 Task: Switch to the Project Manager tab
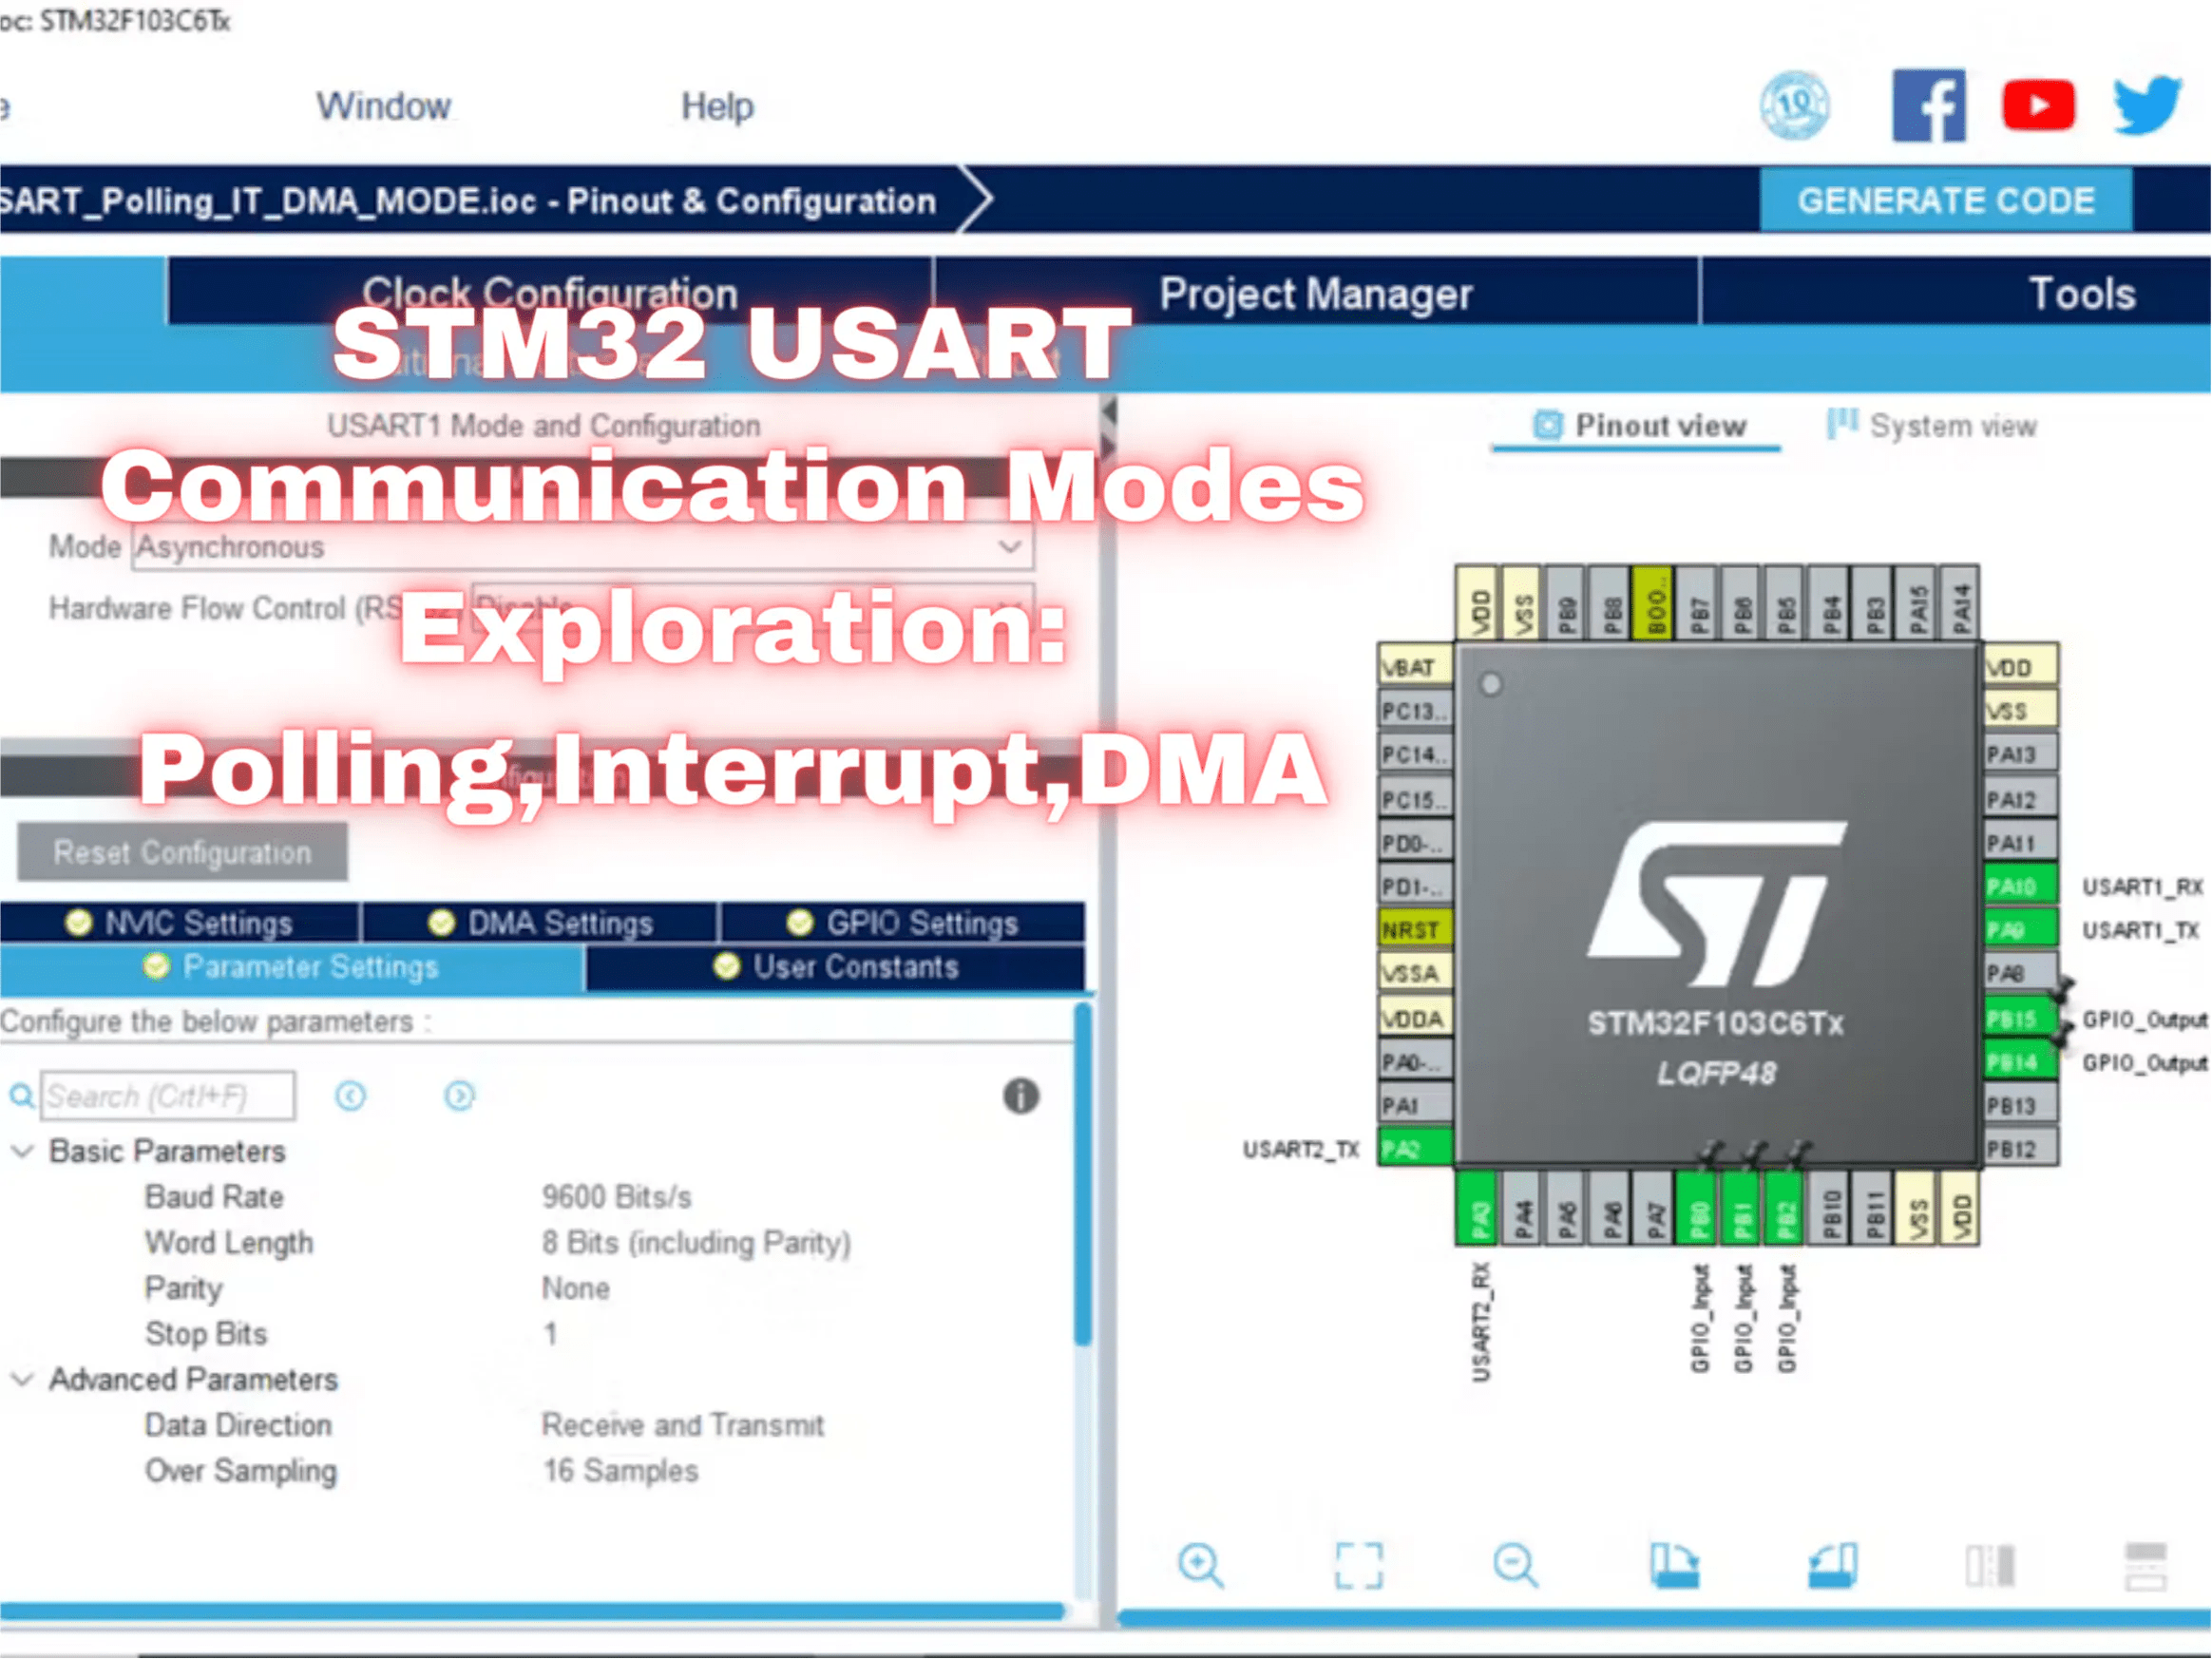(x=1315, y=293)
